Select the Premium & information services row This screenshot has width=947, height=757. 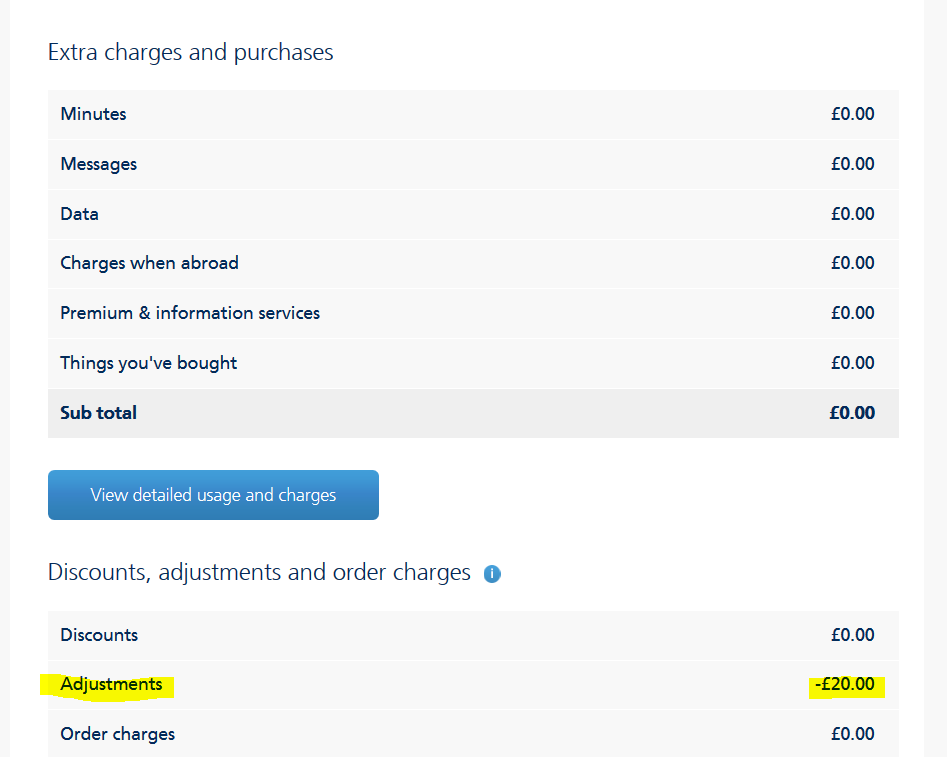[x=190, y=312]
